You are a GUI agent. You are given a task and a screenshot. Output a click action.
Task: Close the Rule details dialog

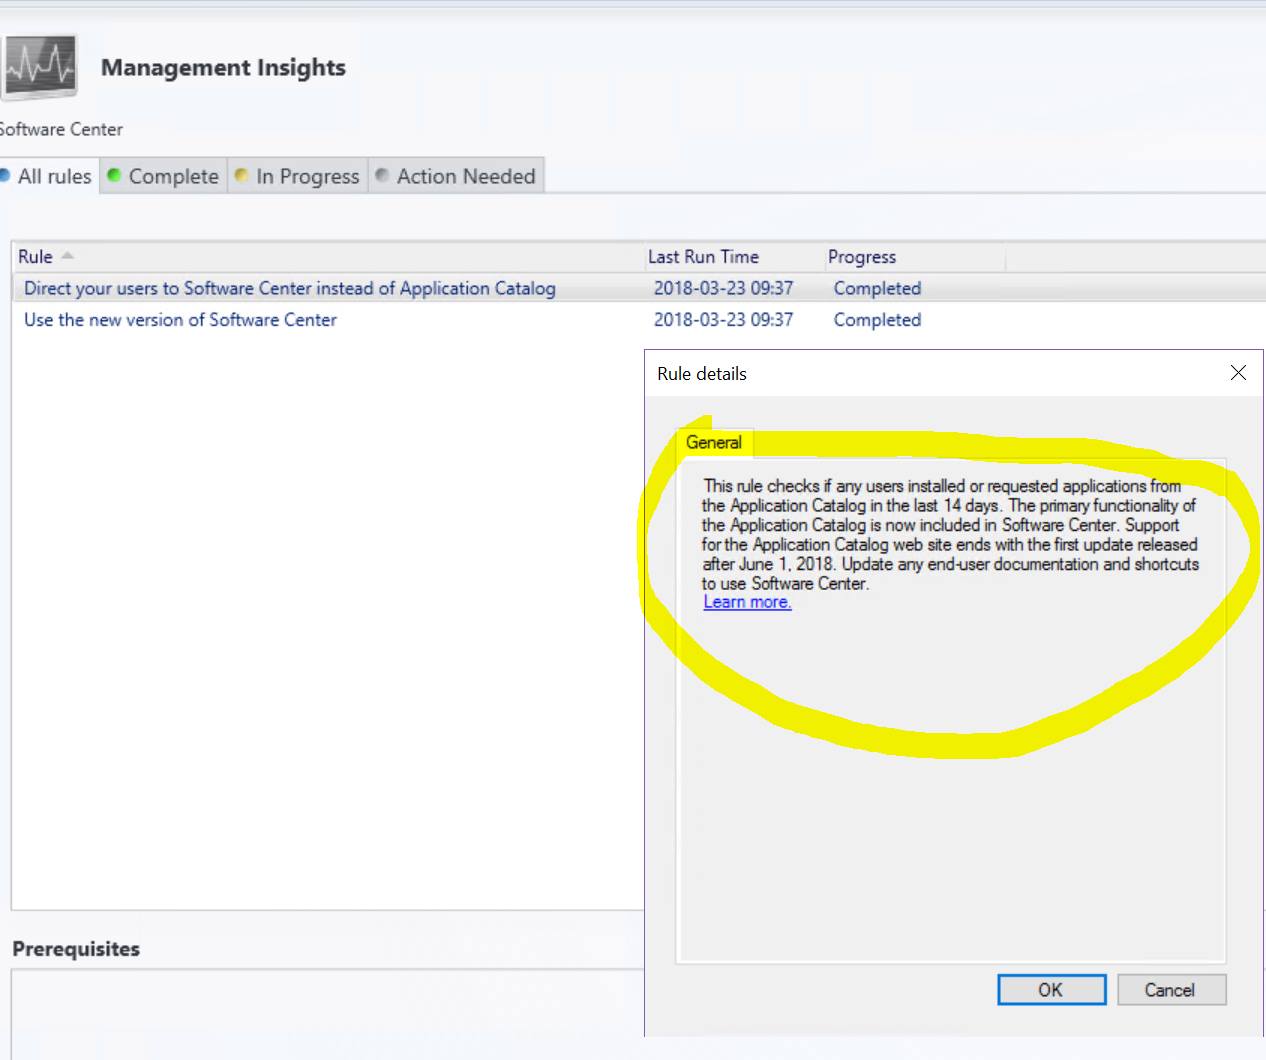(x=1238, y=373)
